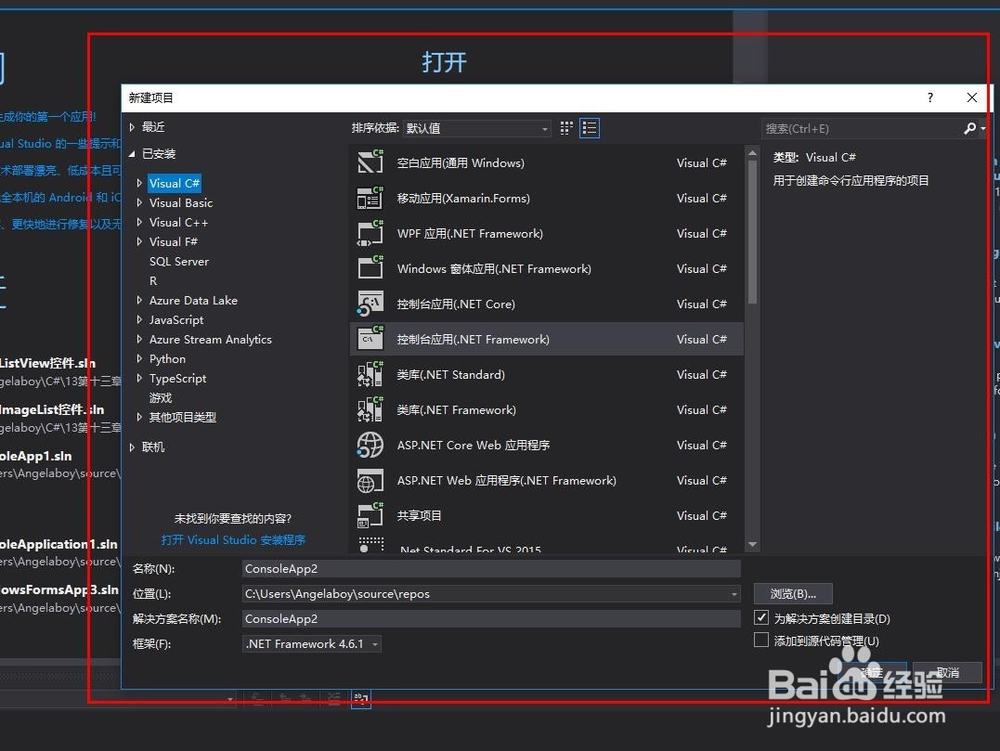The image size is (1000, 751).
Task: Select Visual F# in the tree
Action: 173,242
